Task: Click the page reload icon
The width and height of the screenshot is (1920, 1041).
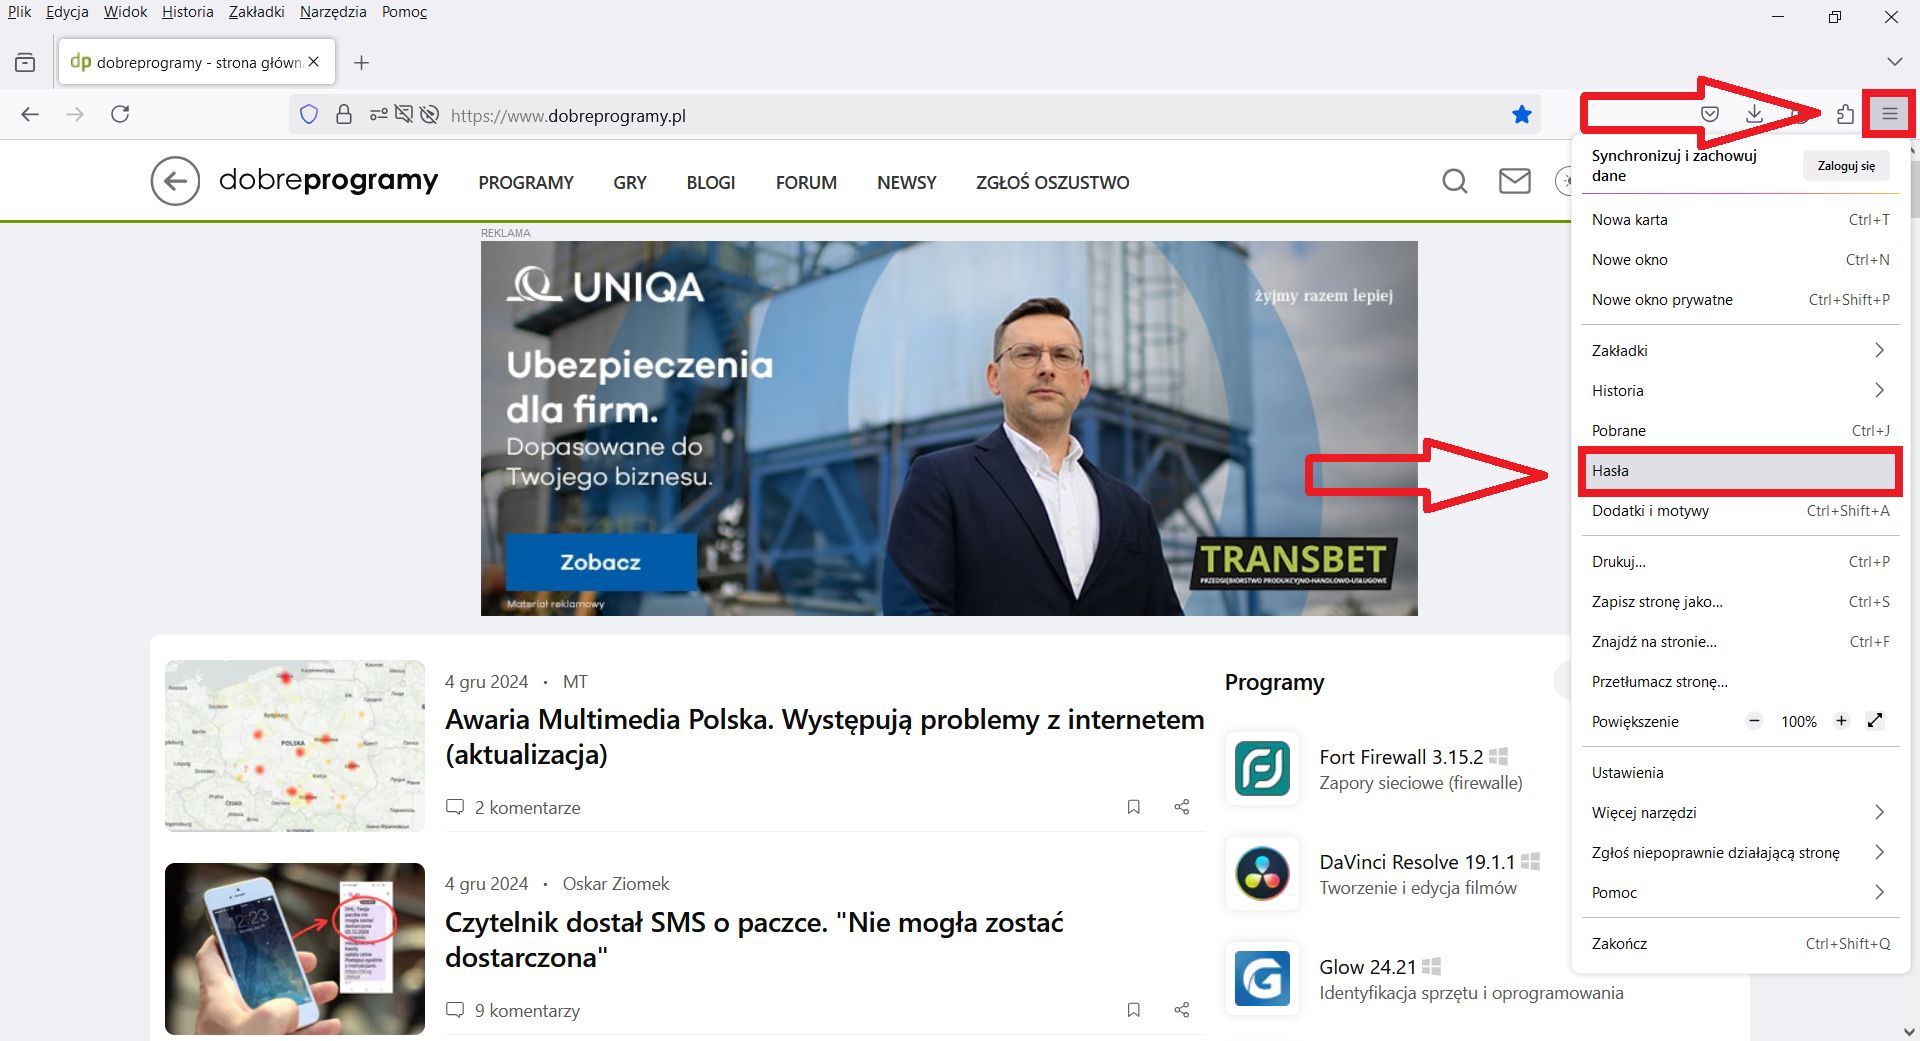Action: click(x=120, y=114)
